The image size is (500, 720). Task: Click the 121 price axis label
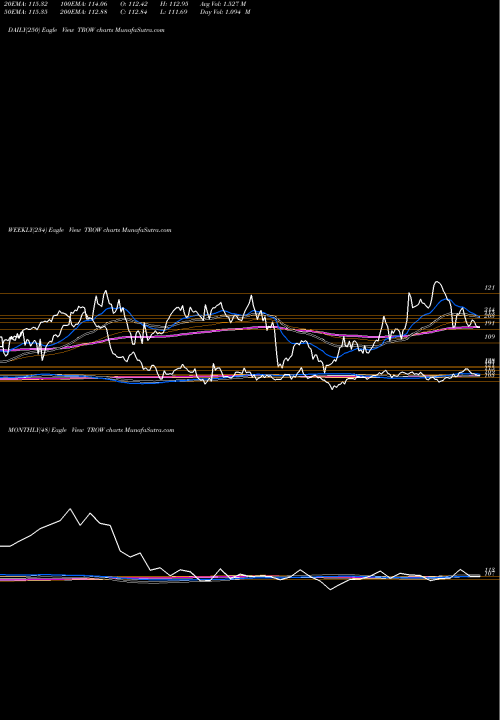pos(490,287)
